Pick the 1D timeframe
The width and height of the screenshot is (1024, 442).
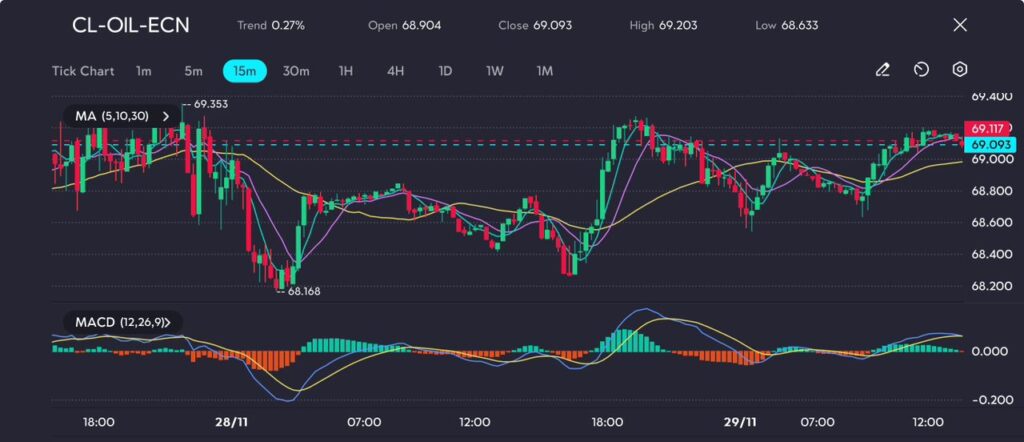[445, 71]
